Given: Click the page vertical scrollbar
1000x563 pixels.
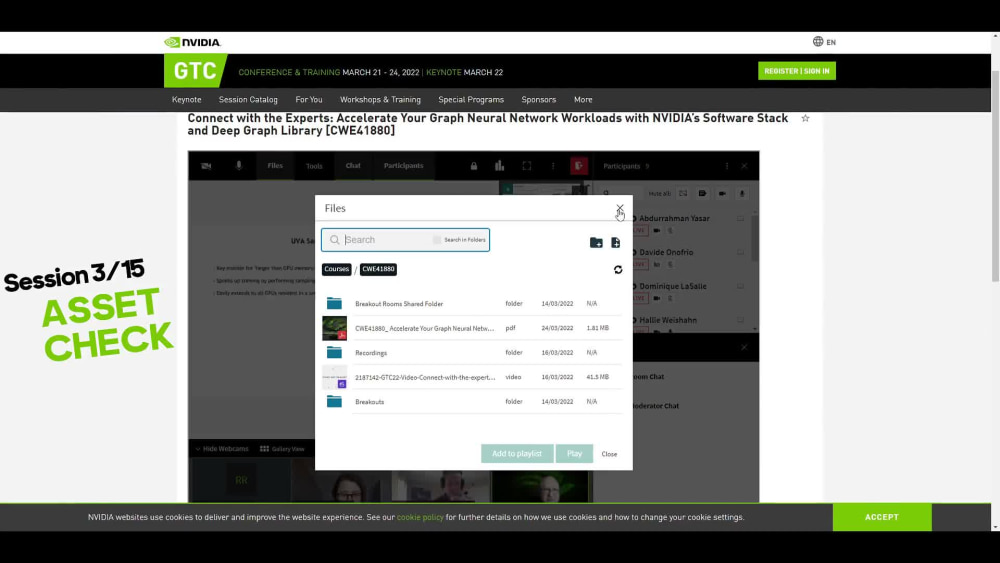Looking at the screenshot, I should 996,175.
